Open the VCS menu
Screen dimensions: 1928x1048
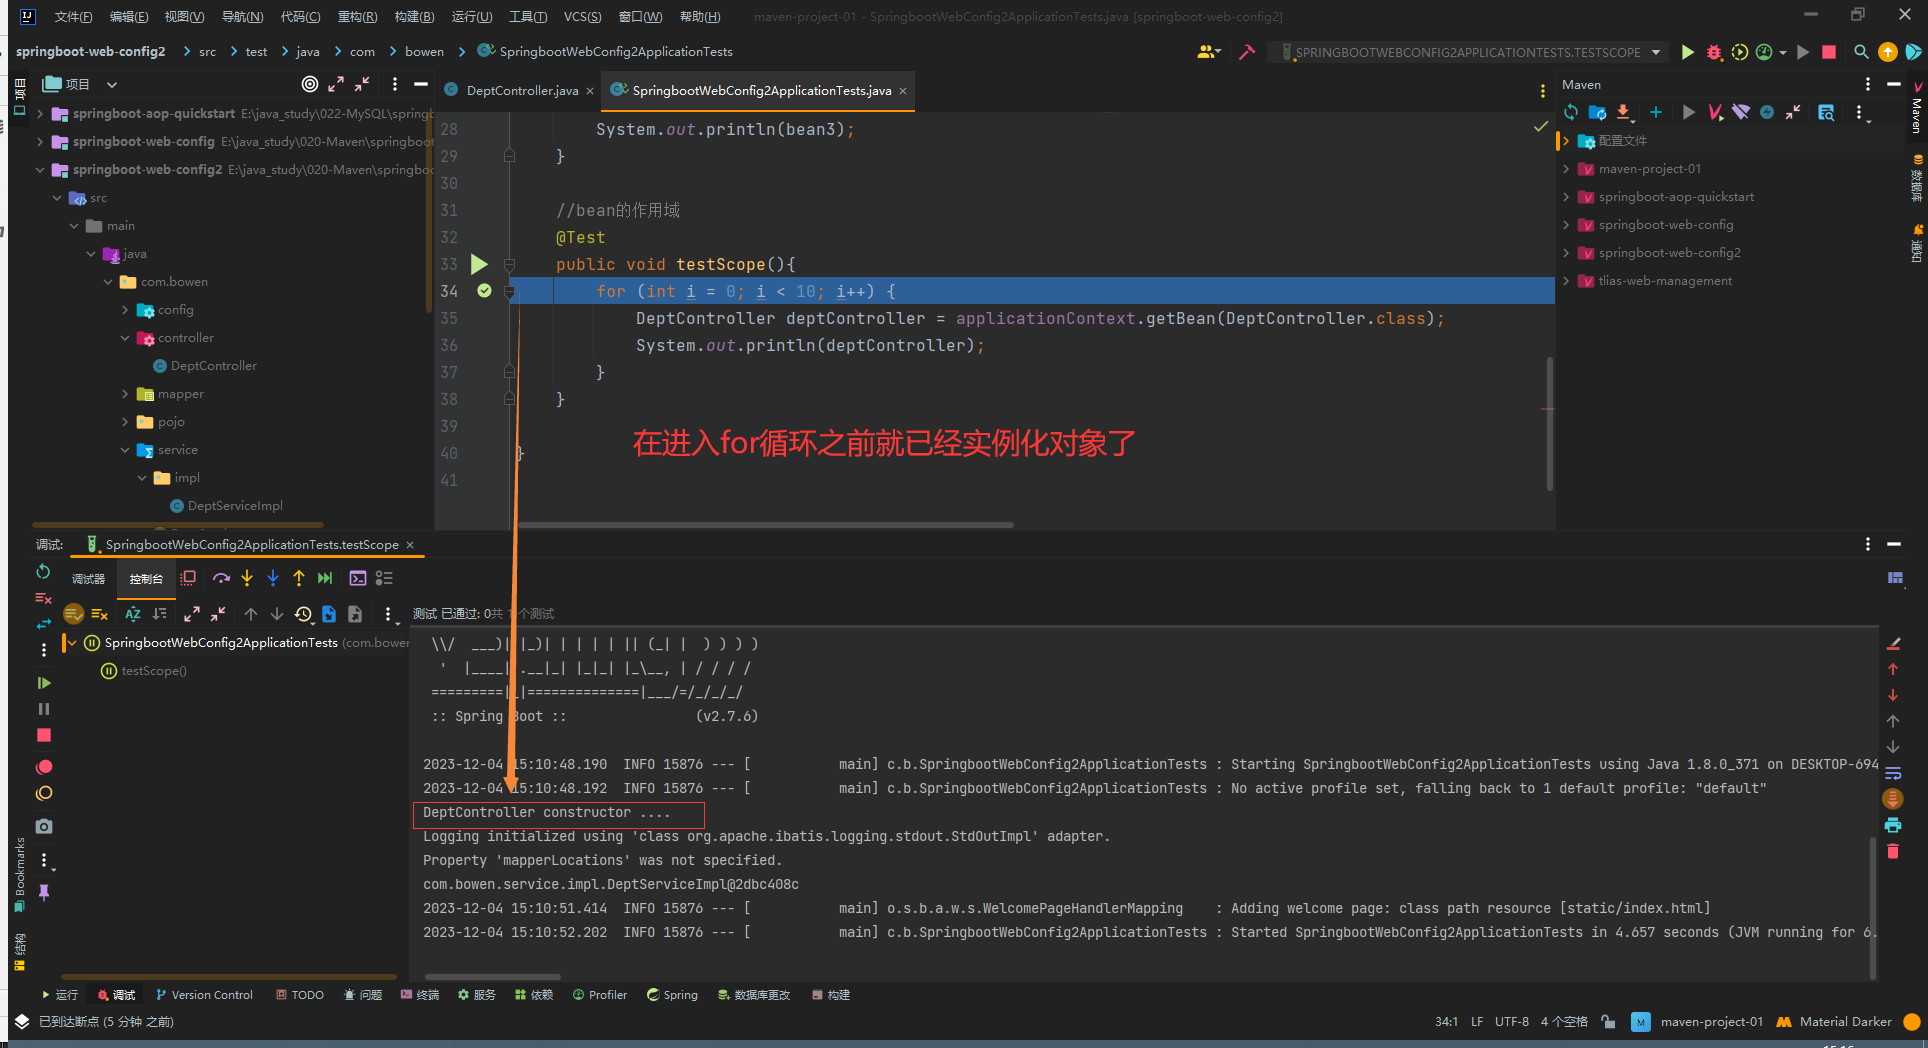[x=582, y=17]
